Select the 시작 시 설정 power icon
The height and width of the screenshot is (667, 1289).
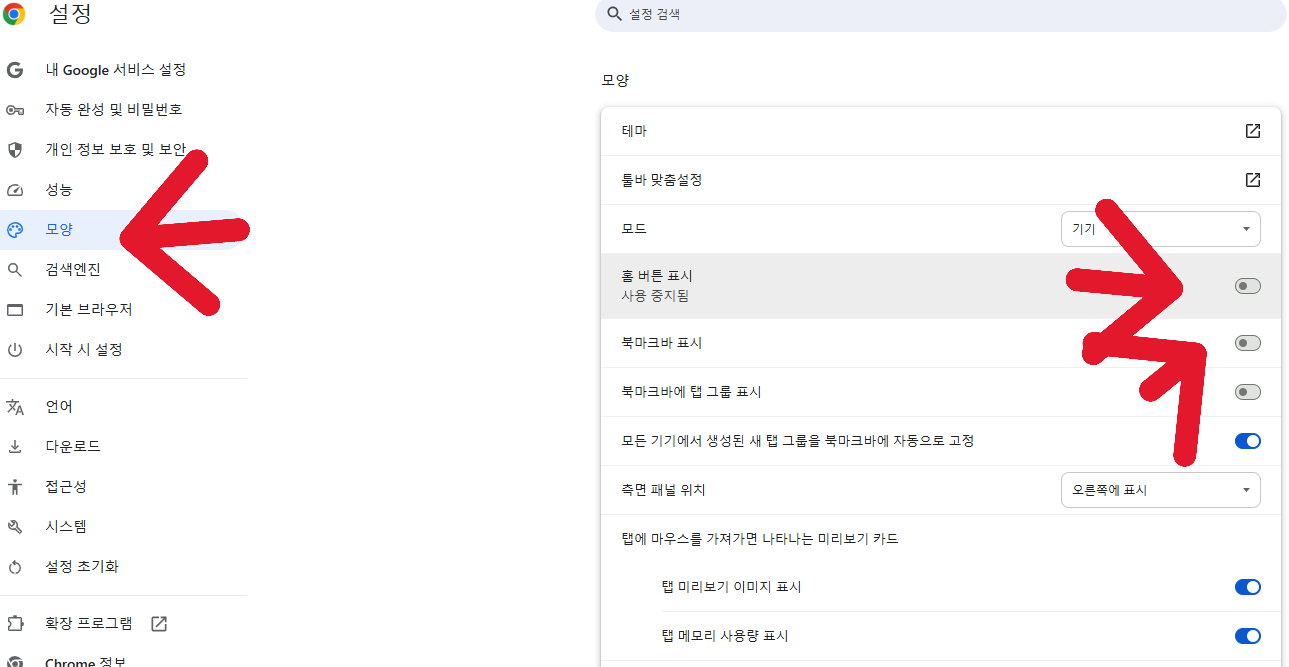pyautogui.click(x=15, y=349)
